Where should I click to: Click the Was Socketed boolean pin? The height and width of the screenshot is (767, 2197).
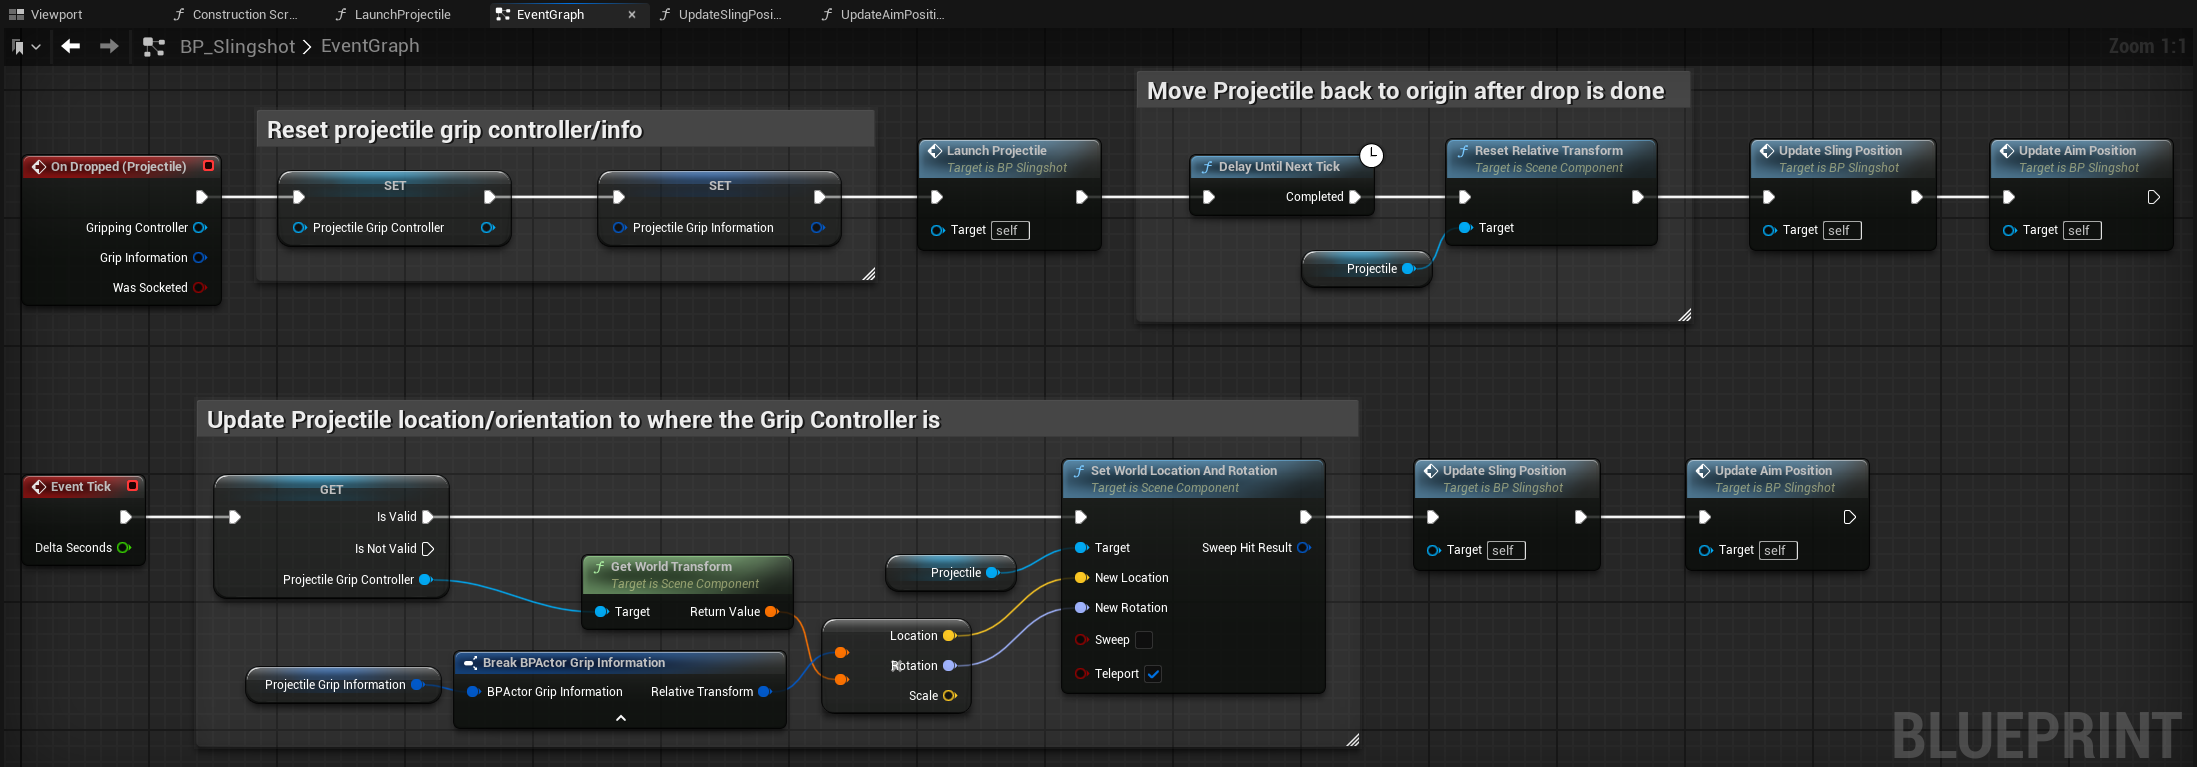(199, 288)
